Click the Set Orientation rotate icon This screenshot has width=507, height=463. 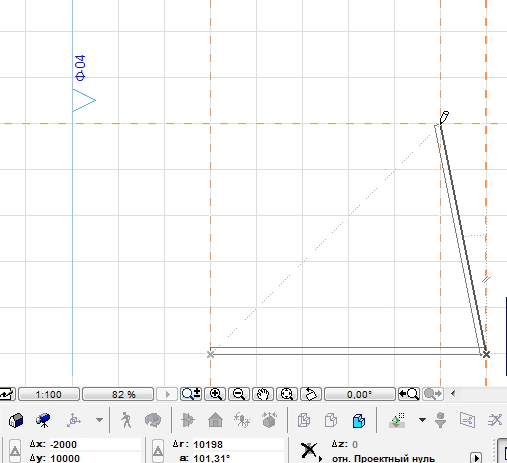click(311, 394)
